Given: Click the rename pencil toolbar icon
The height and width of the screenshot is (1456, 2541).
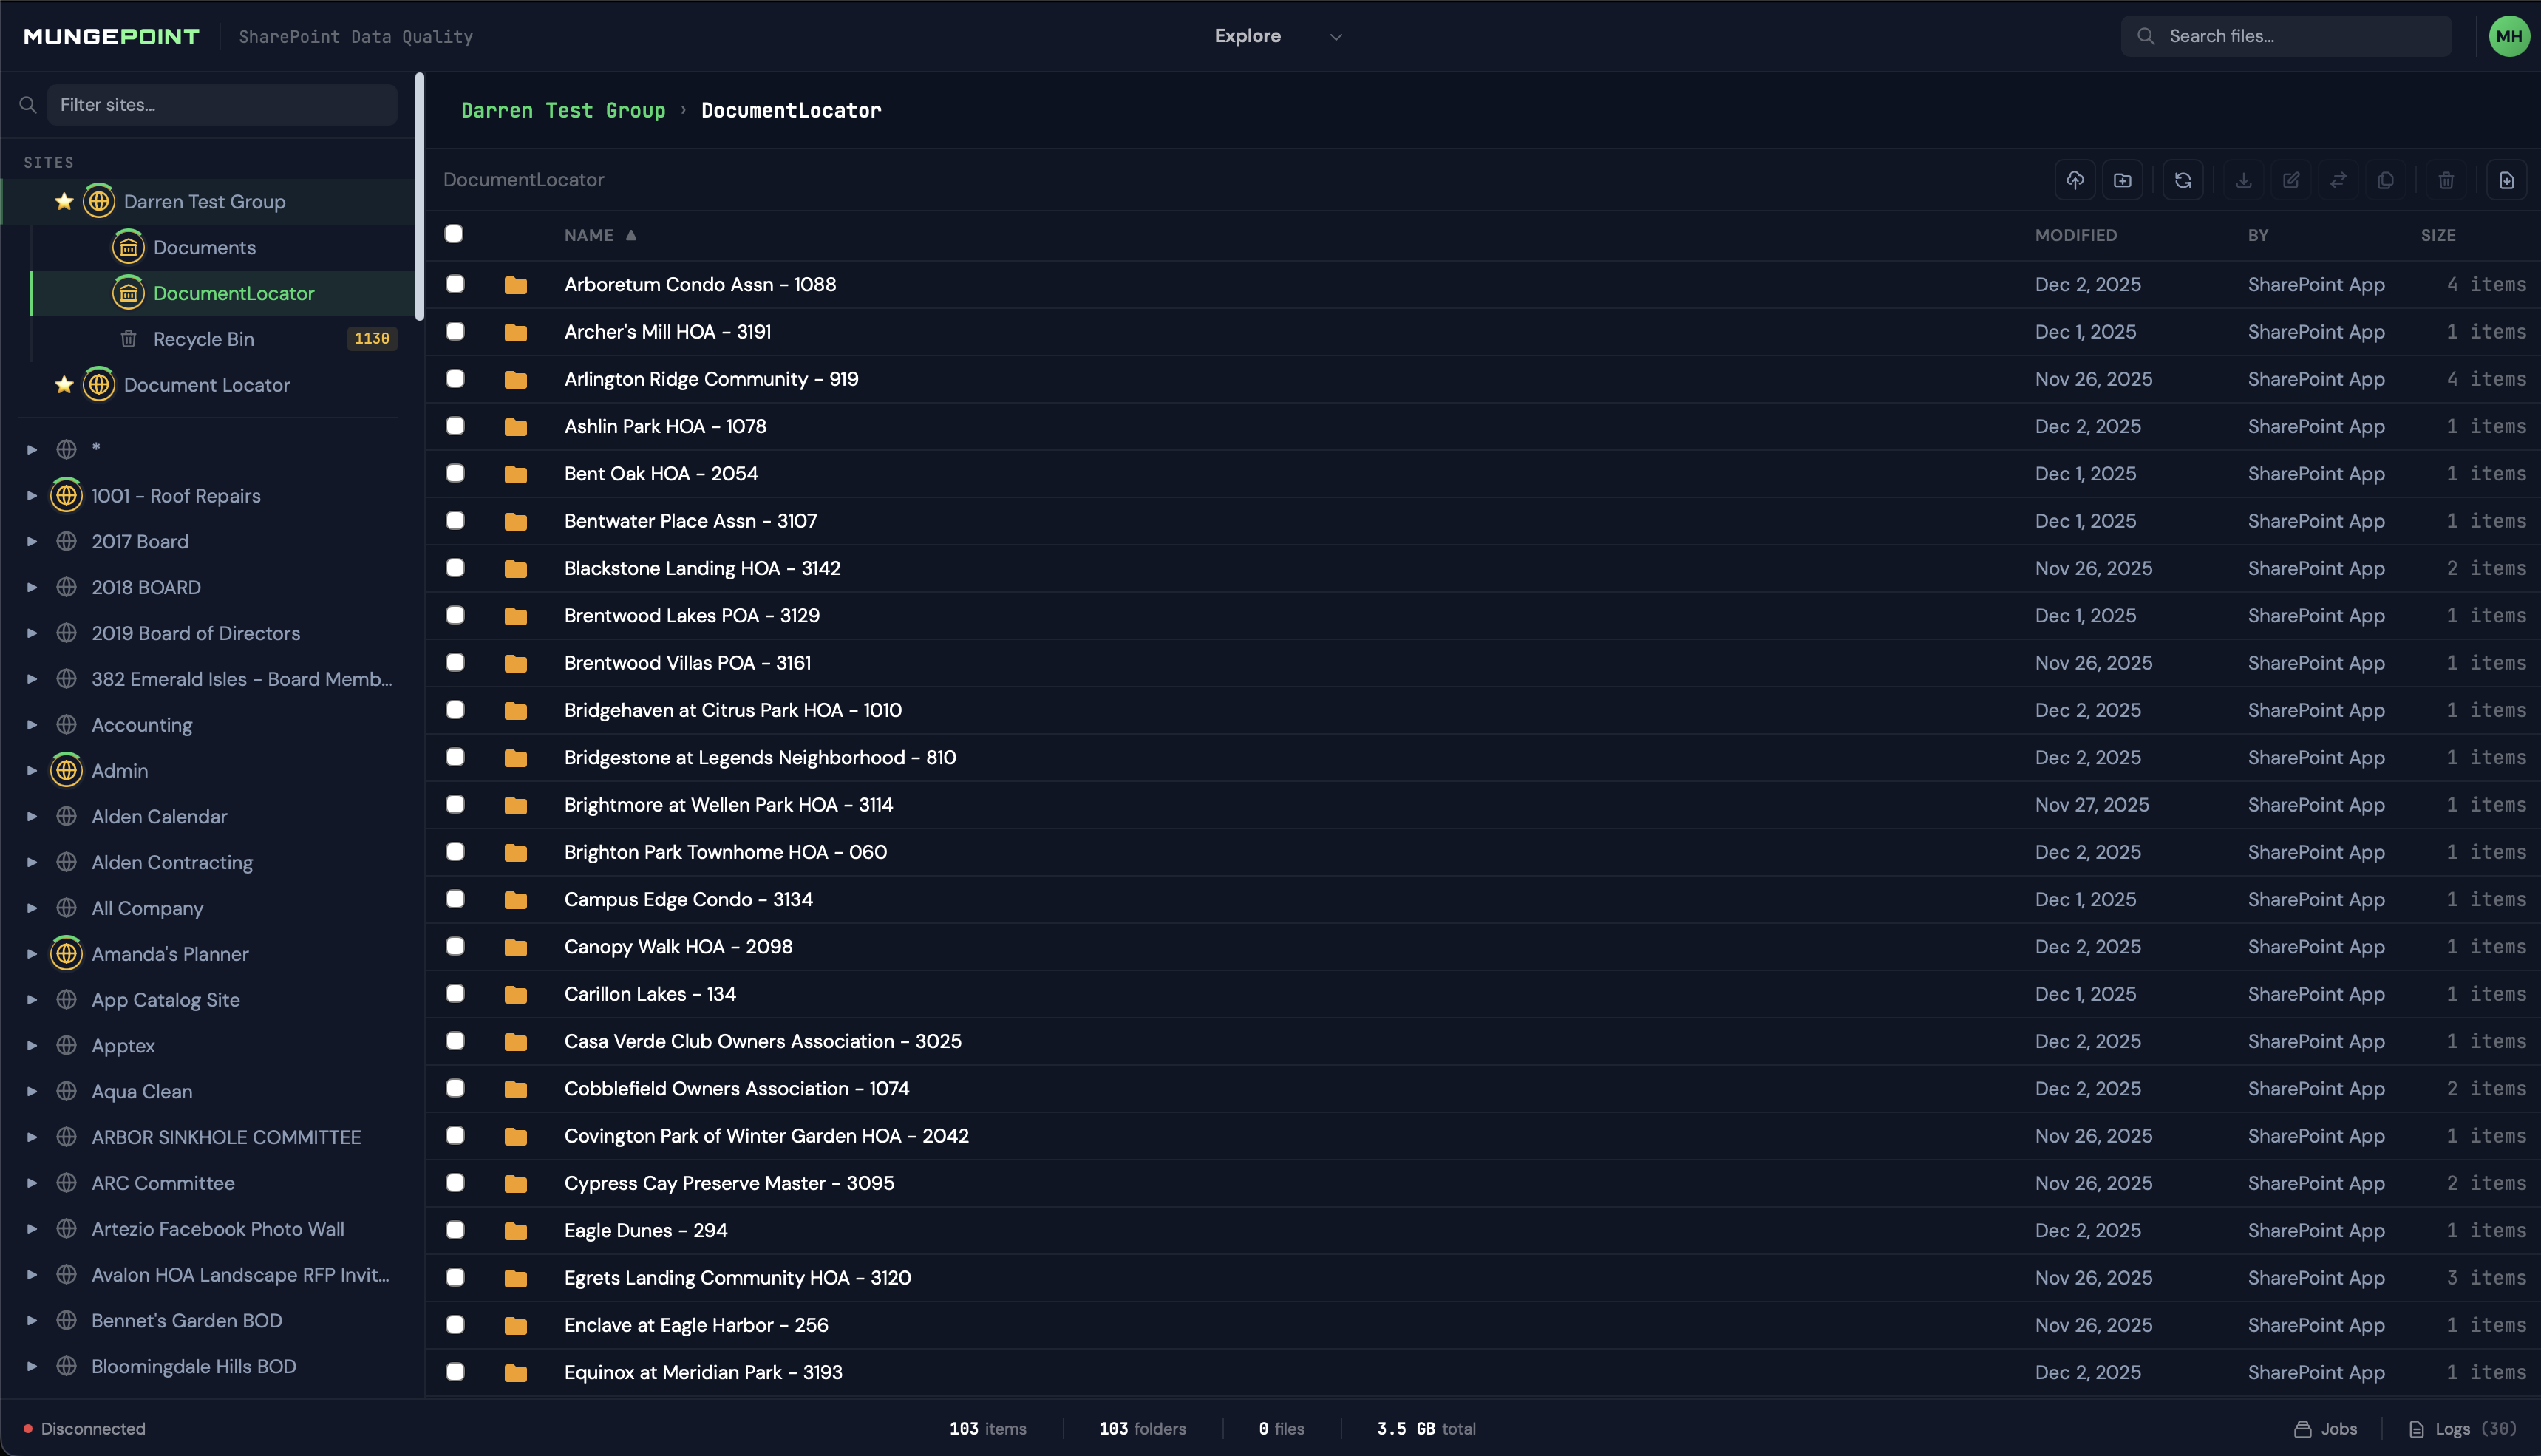Looking at the screenshot, I should (2291, 180).
